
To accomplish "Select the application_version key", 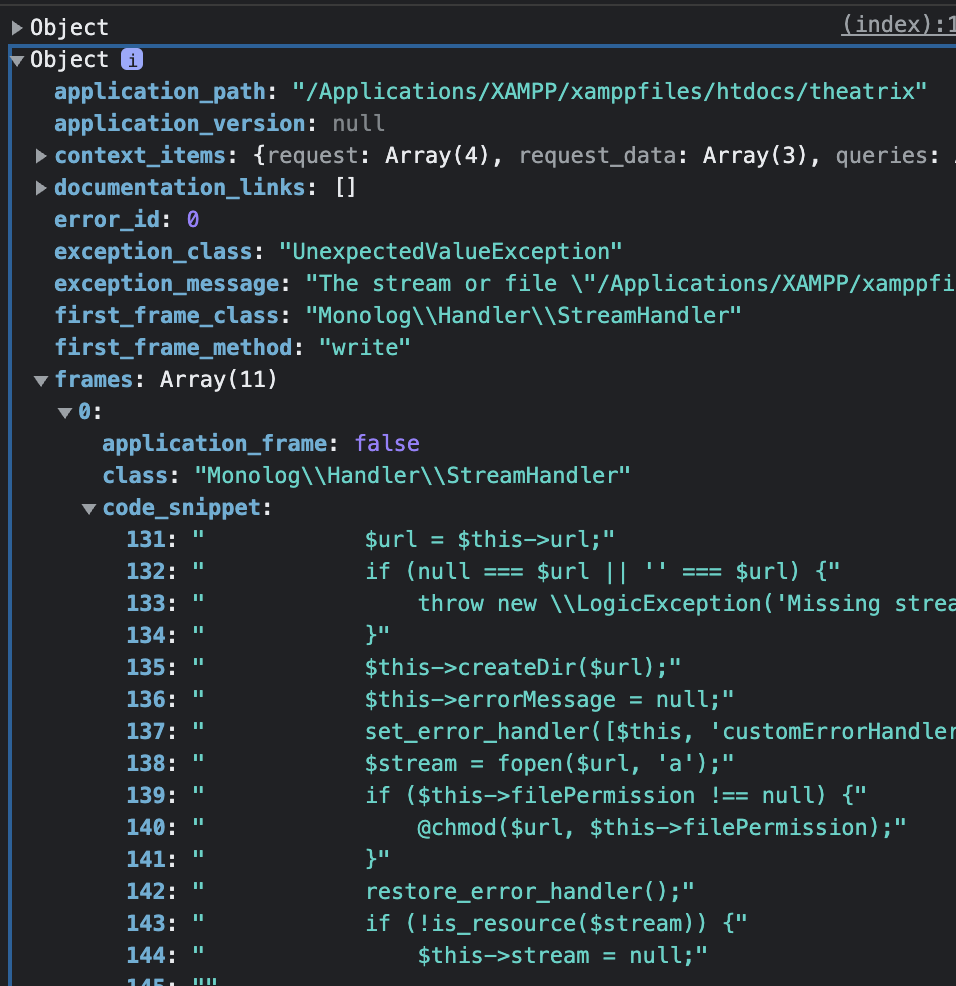I will coord(180,124).
